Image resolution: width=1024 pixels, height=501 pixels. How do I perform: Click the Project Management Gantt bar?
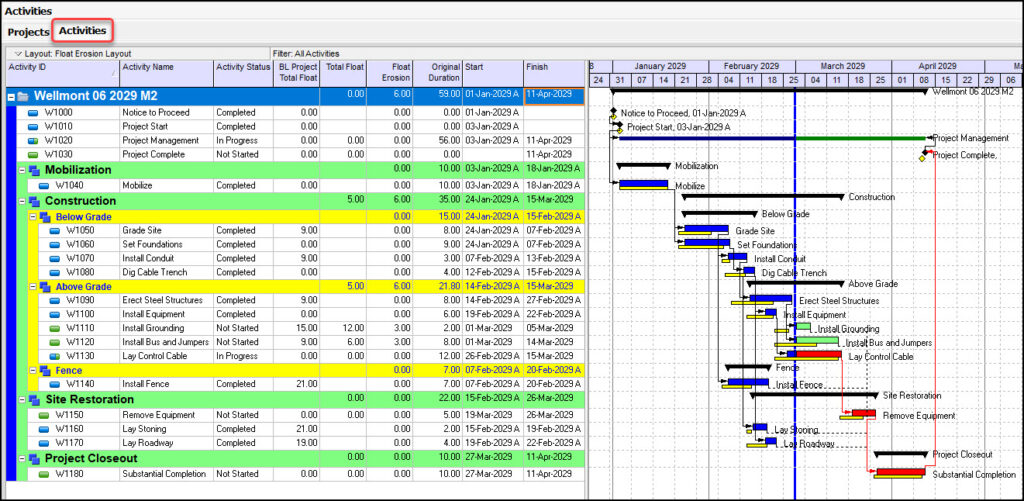[x=772, y=138]
